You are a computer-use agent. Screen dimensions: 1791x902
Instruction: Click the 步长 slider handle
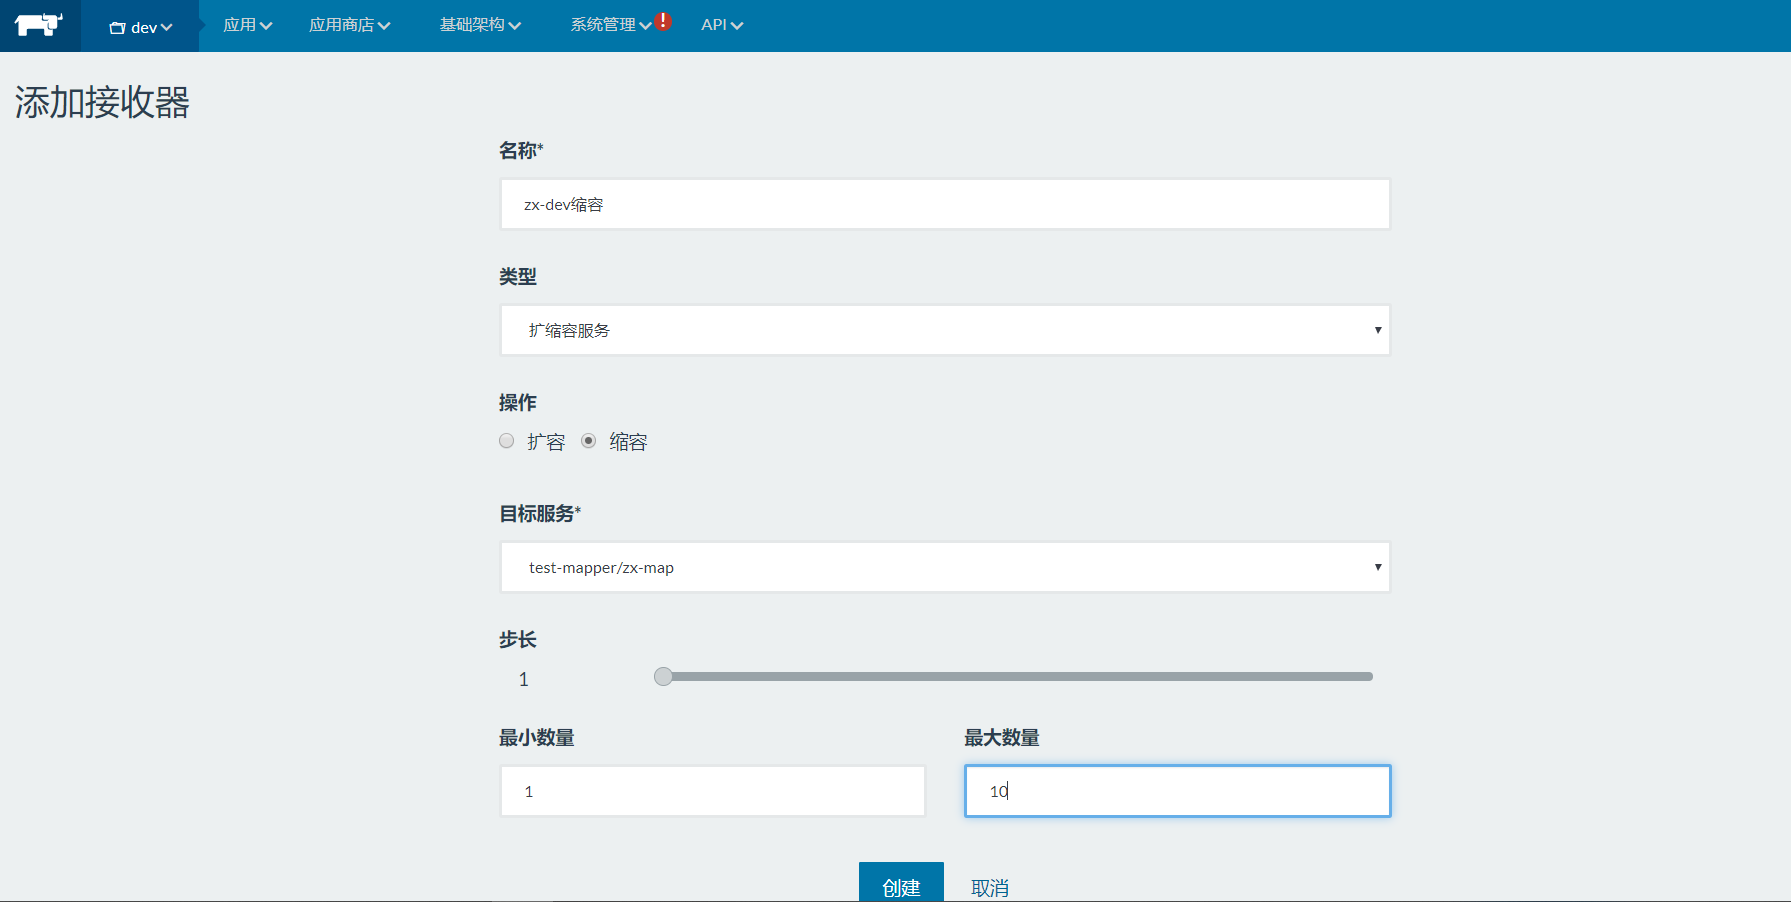[663, 677]
